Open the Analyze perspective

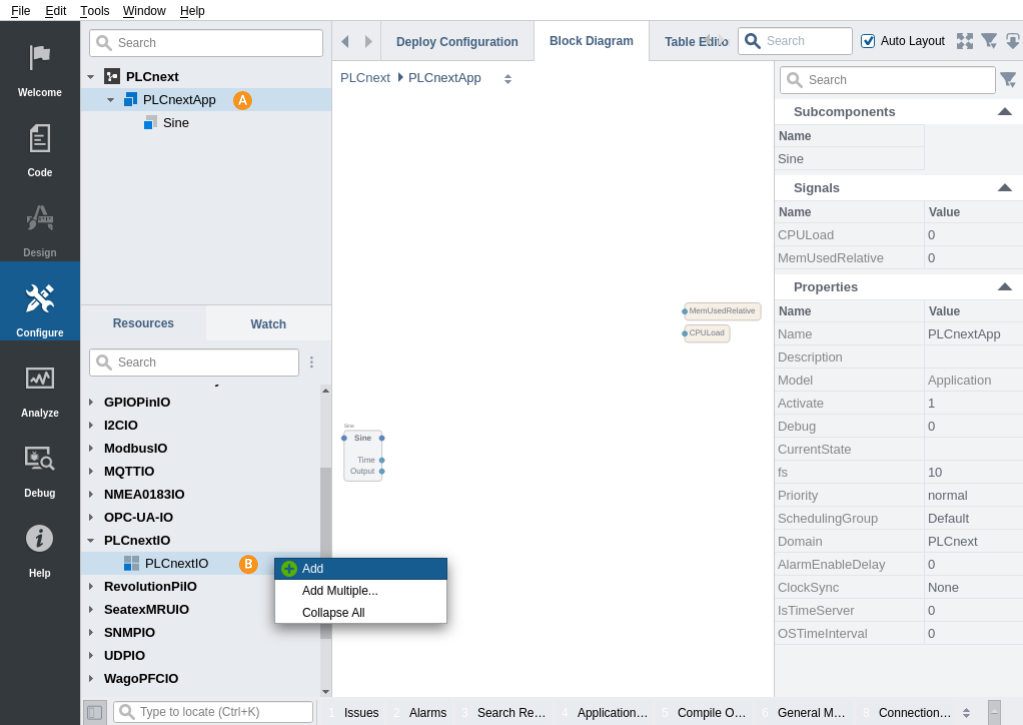click(x=39, y=388)
